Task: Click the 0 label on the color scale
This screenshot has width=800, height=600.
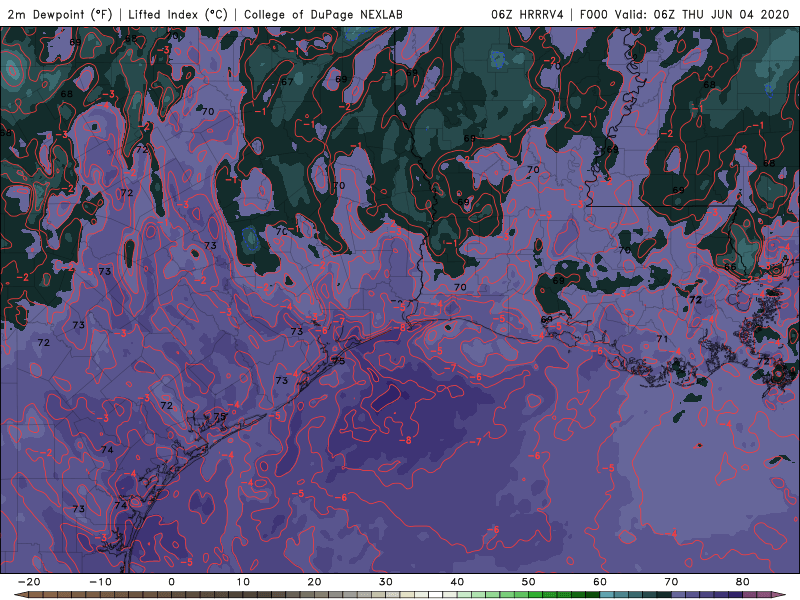Action: (171, 582)
